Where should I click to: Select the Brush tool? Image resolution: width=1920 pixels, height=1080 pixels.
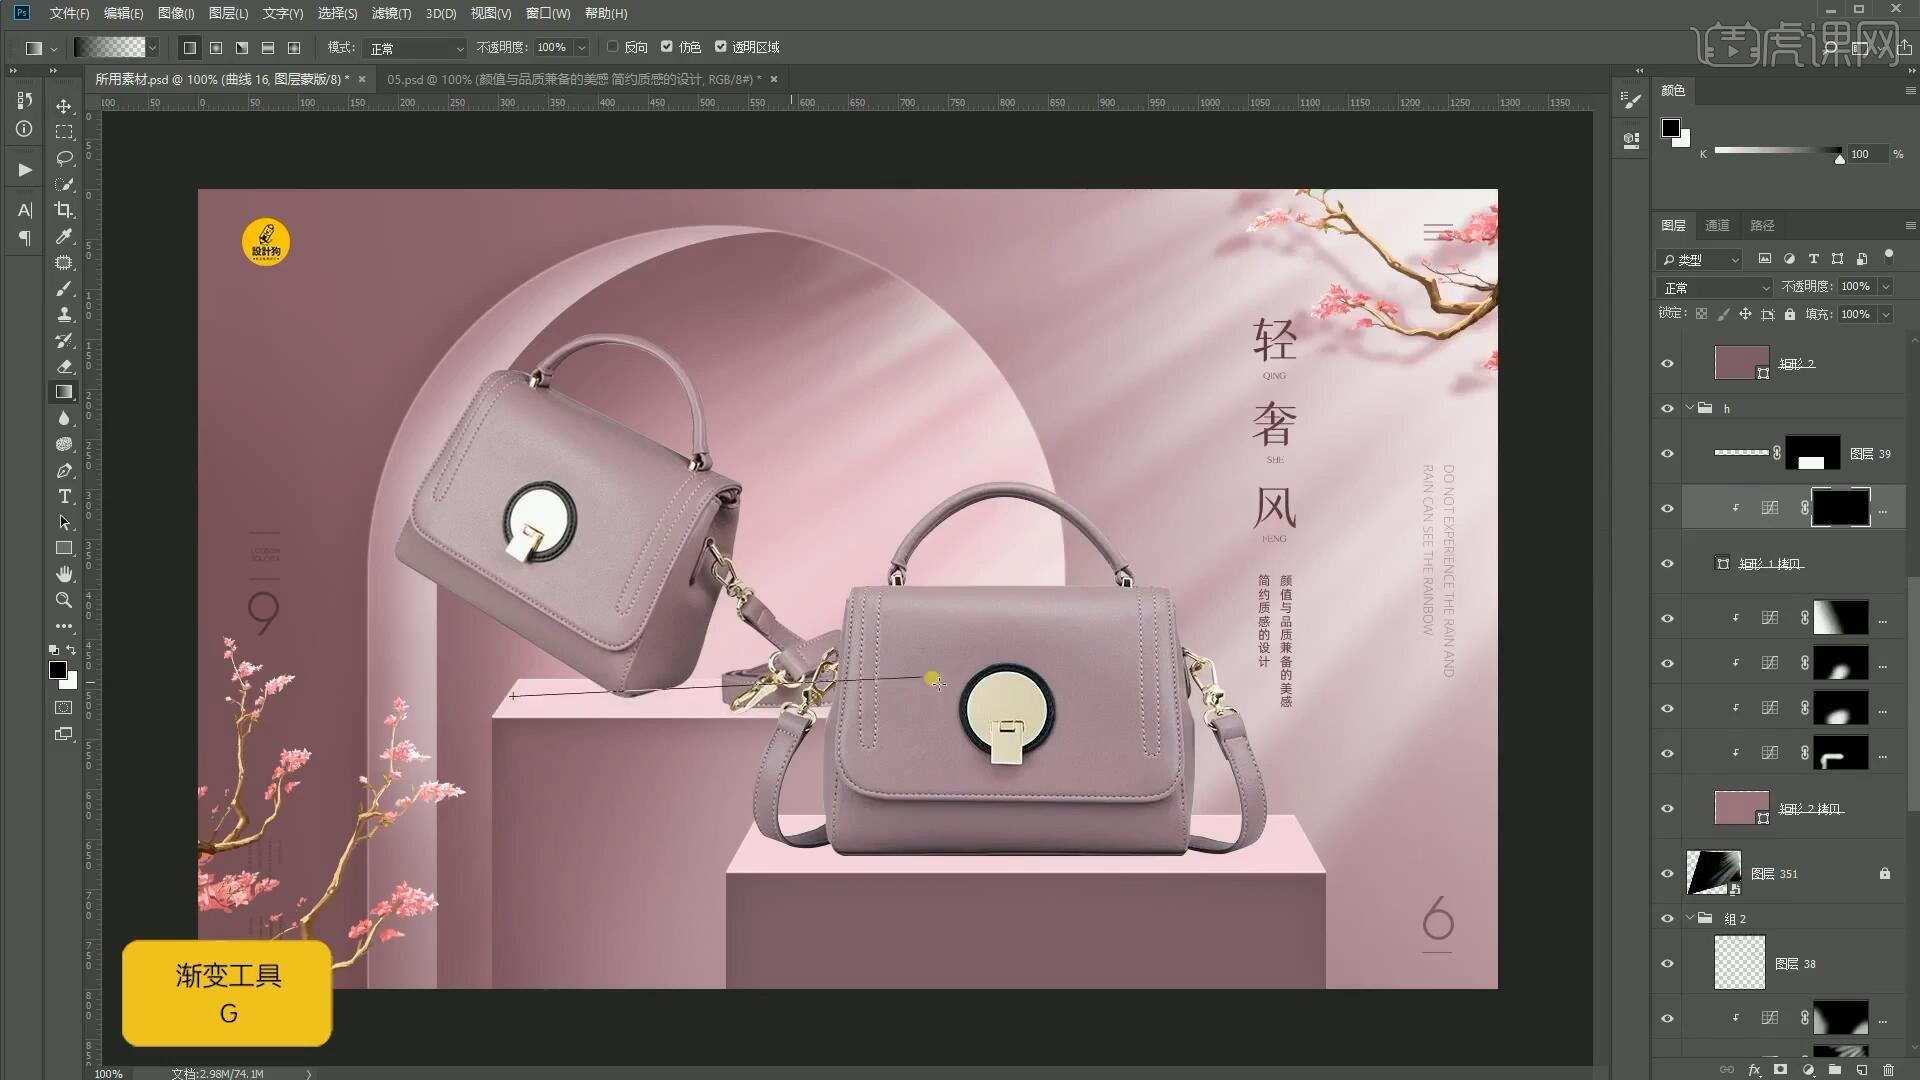(64, 288)
